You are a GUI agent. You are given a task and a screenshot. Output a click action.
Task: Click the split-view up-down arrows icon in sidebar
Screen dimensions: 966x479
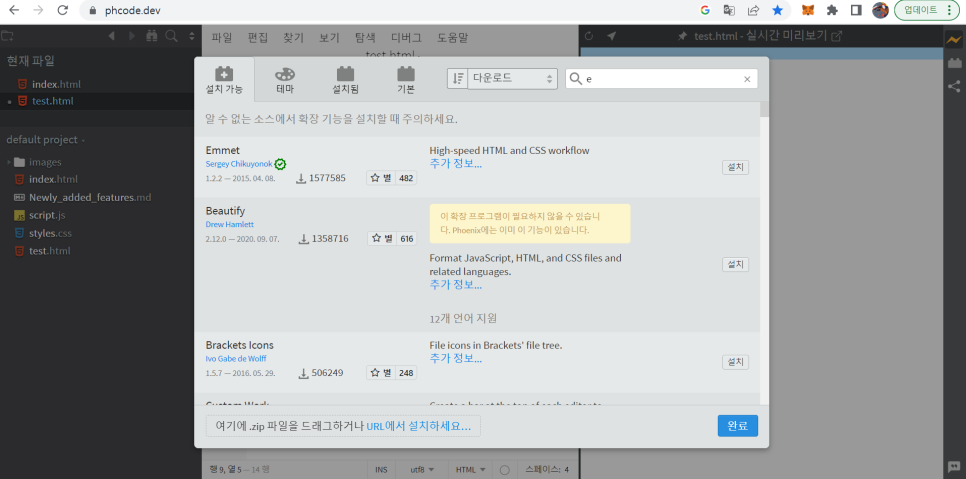point(192,36)
